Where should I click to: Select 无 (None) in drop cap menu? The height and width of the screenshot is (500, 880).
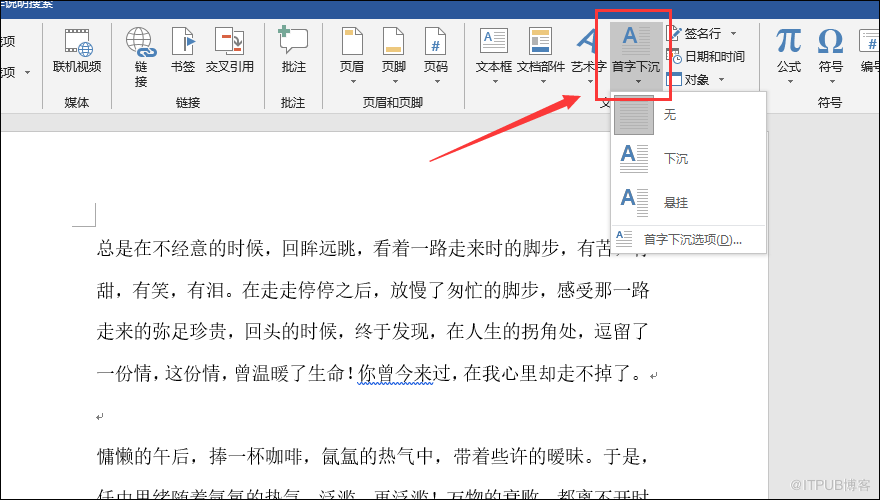point(669,115)
